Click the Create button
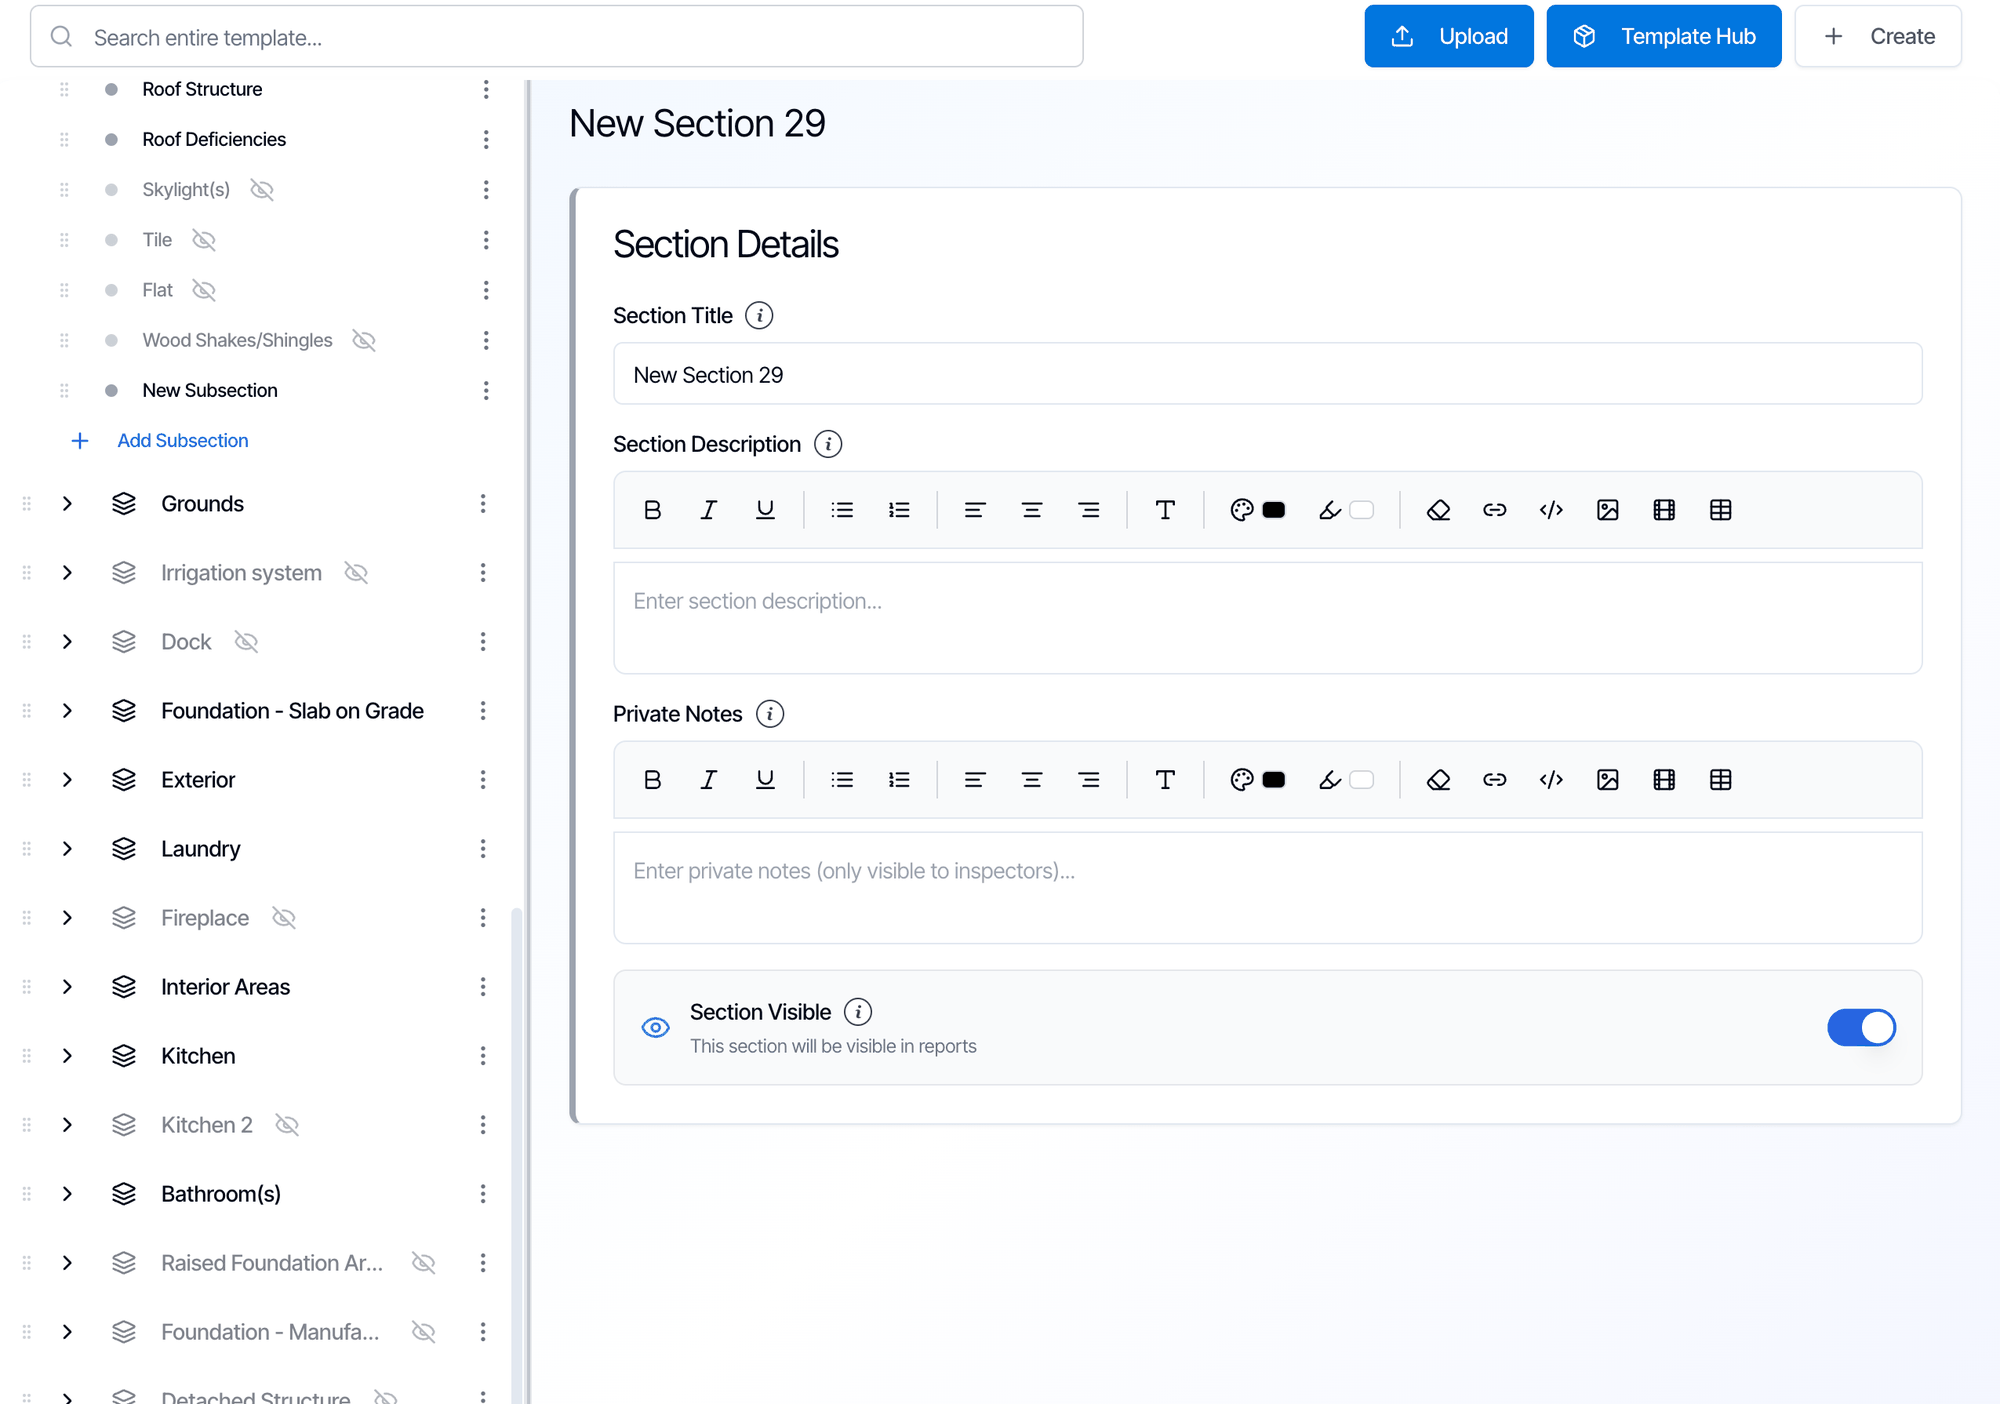This screenshot has height=1404, width=2000. (1877, 36)
